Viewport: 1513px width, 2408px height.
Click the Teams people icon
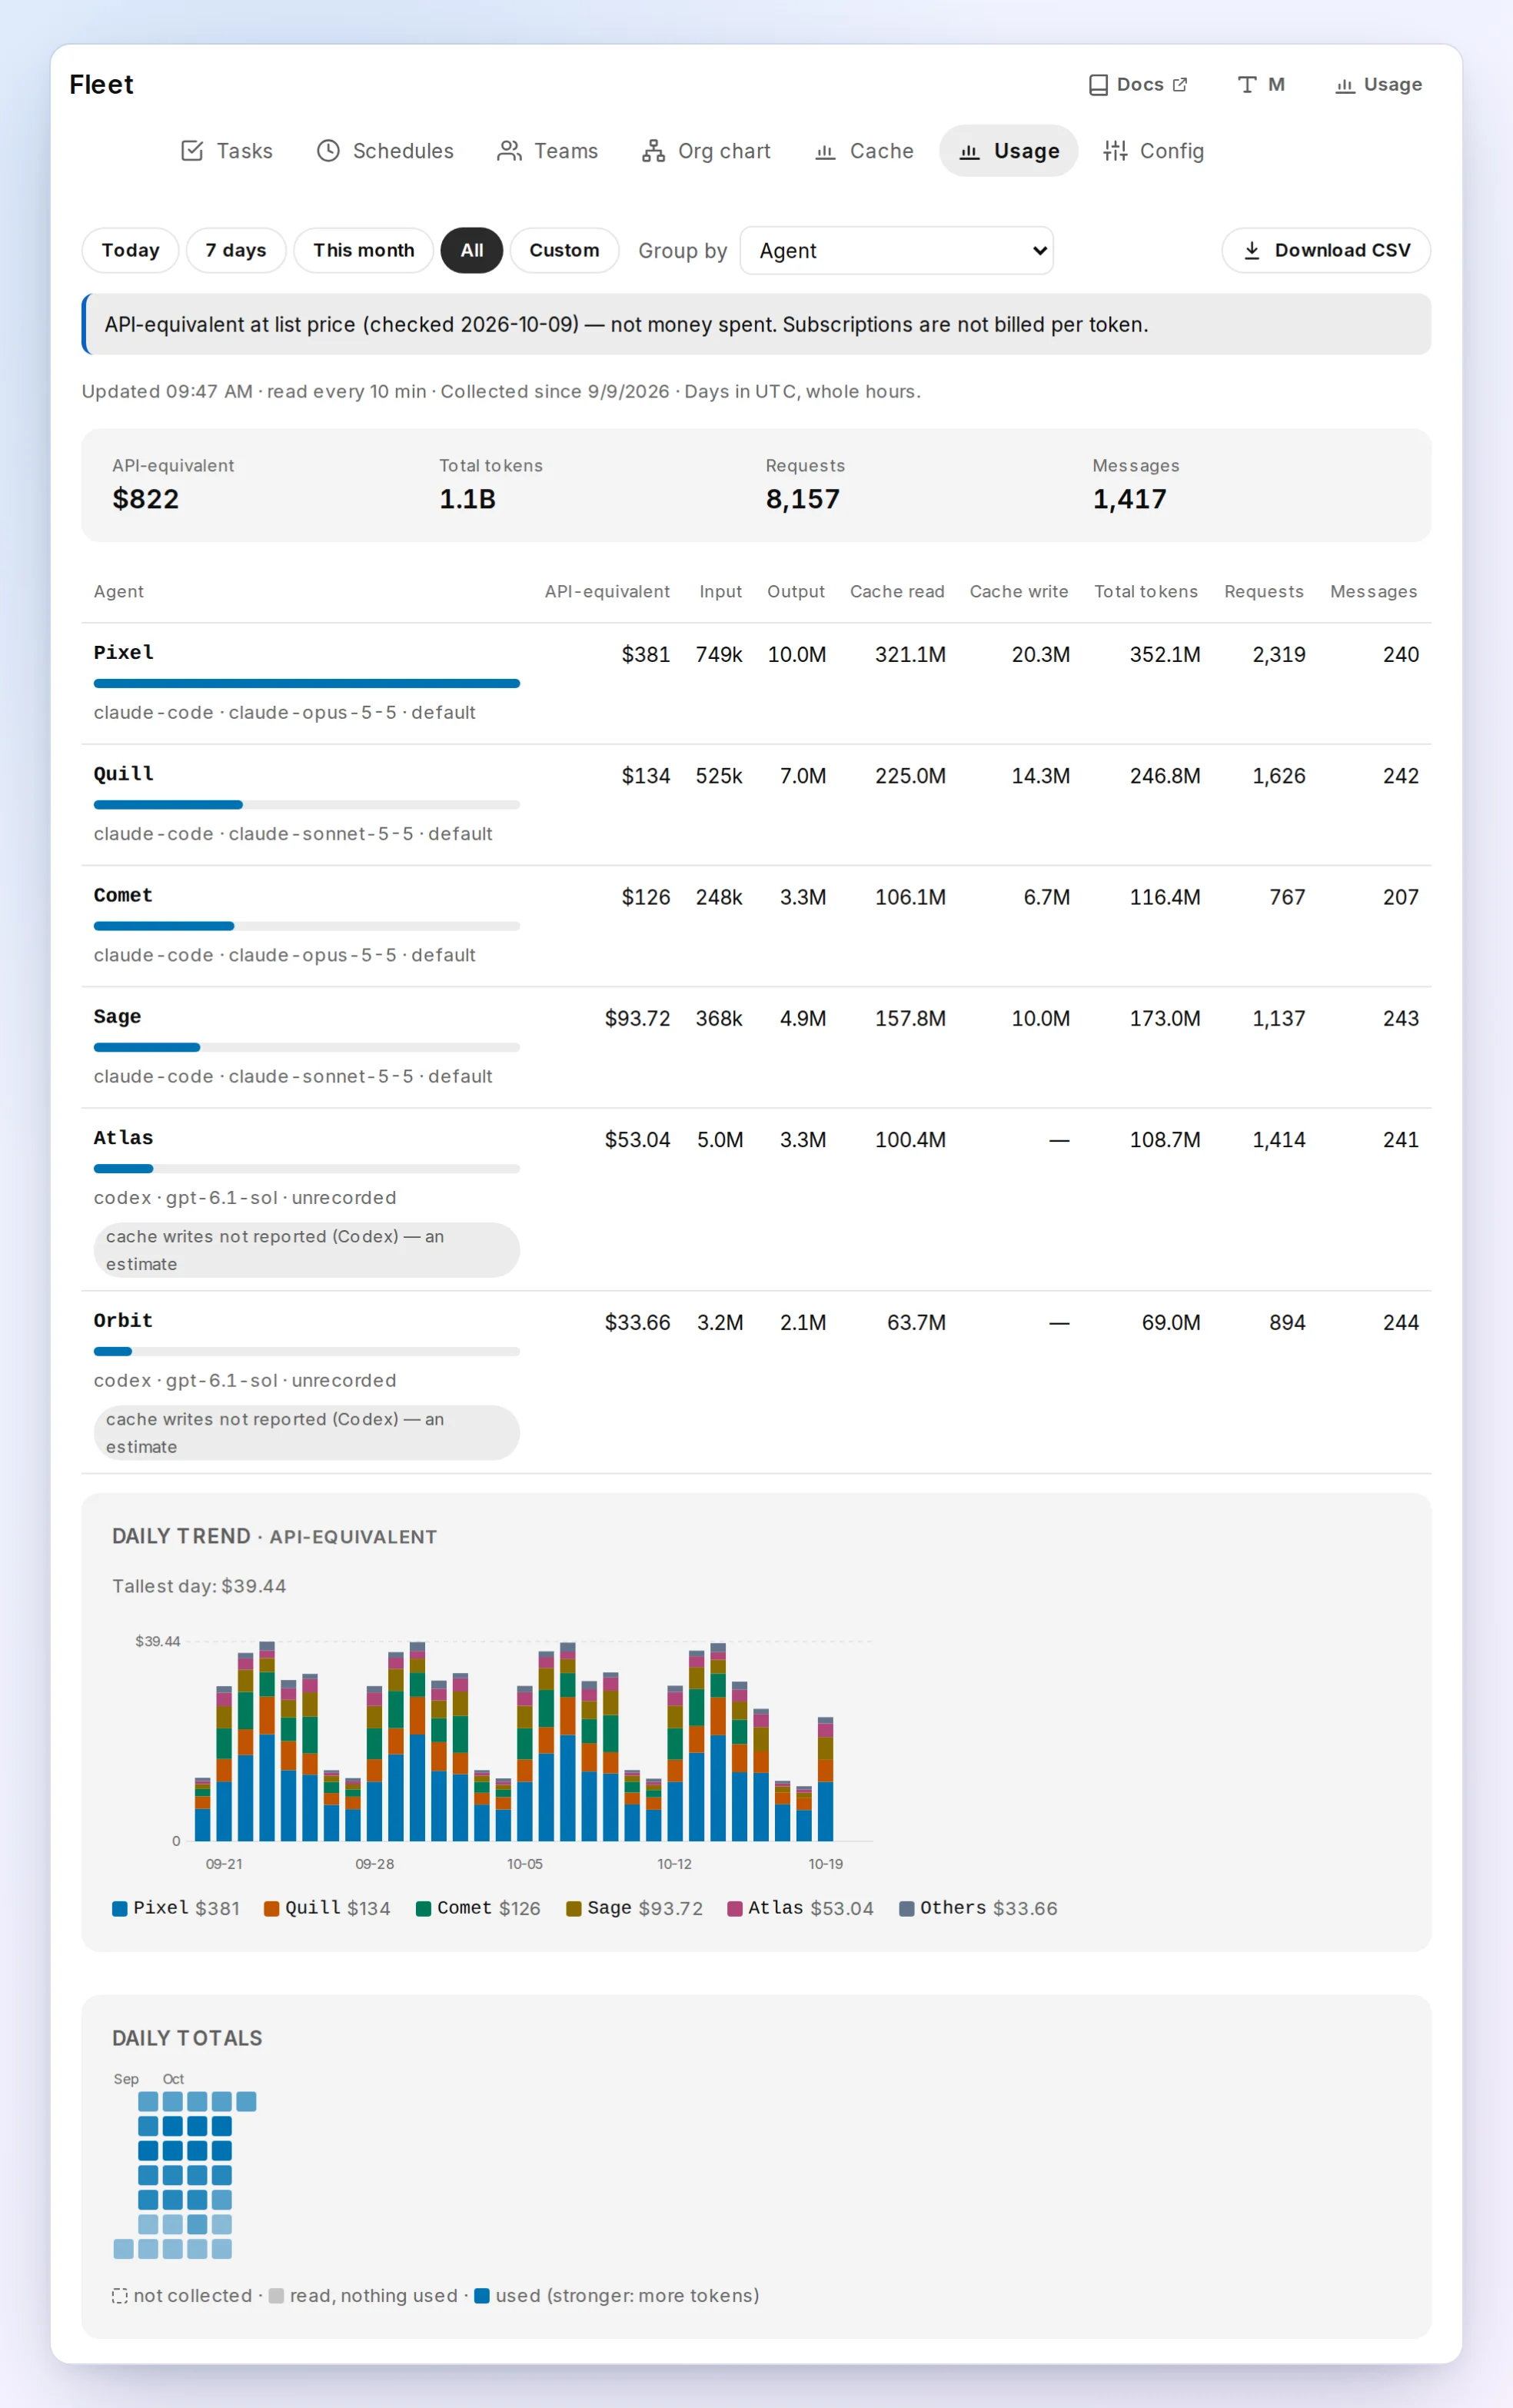(509, 151)
